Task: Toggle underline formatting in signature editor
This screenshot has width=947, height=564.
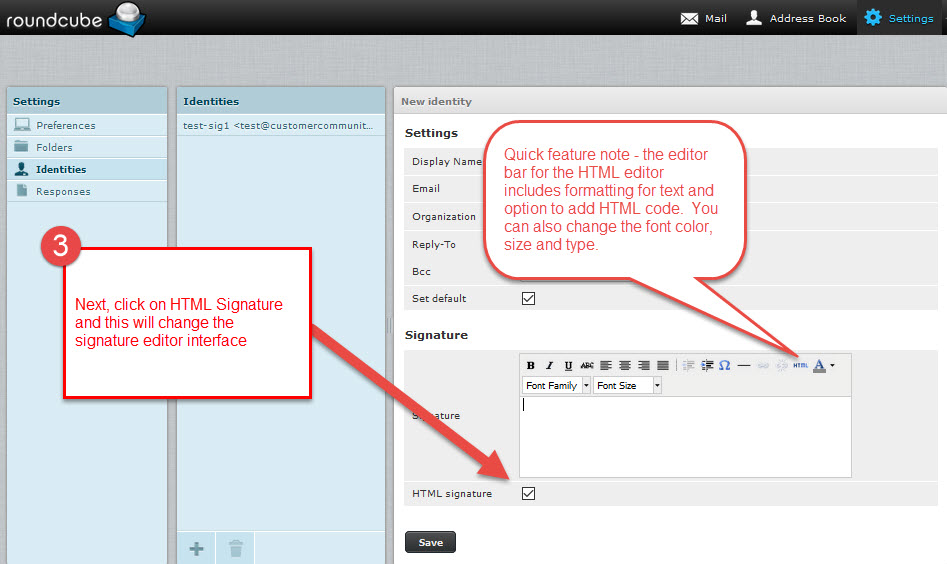Action: (x=568, y=366)
